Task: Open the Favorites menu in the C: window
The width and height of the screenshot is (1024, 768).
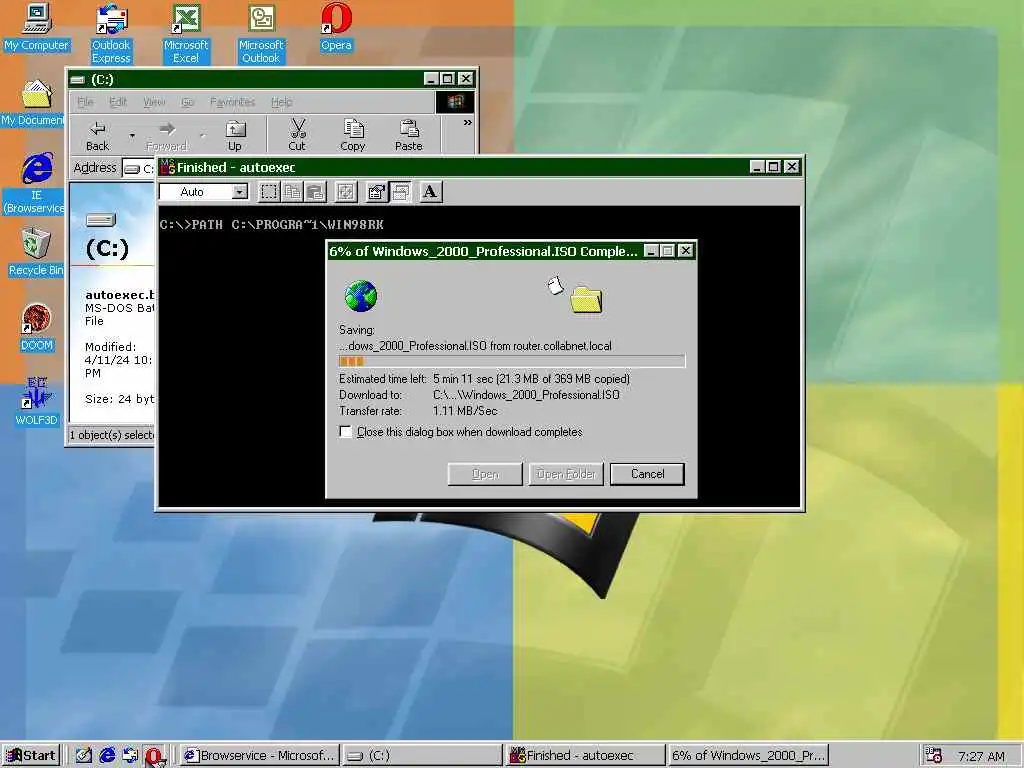Action: coord(232,102)
